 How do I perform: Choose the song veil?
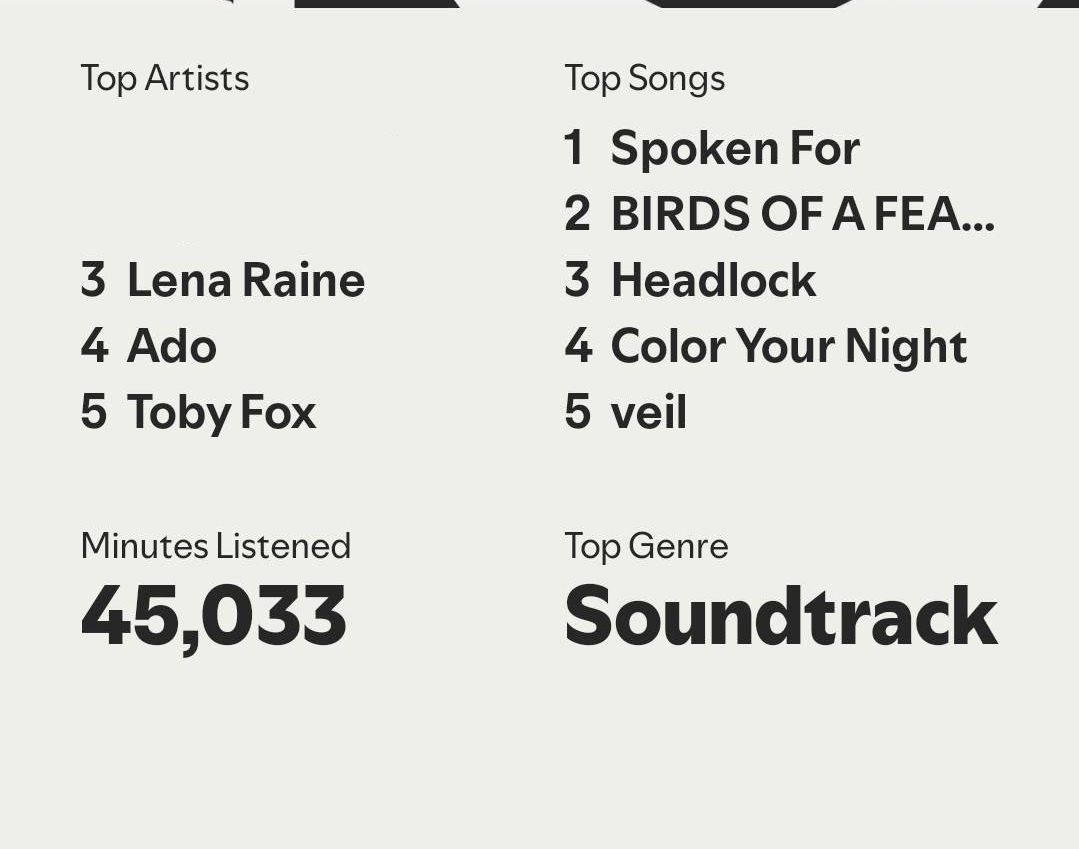648,412
